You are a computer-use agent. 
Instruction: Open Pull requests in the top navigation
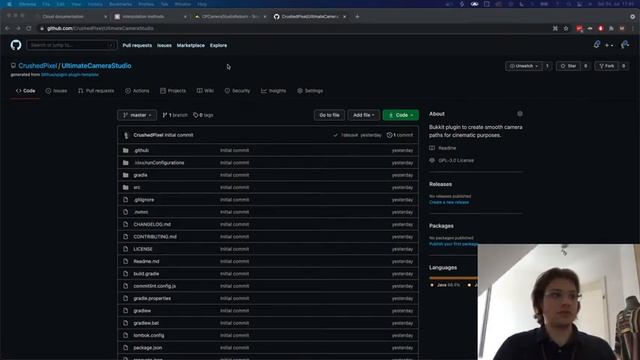[137, 45]
